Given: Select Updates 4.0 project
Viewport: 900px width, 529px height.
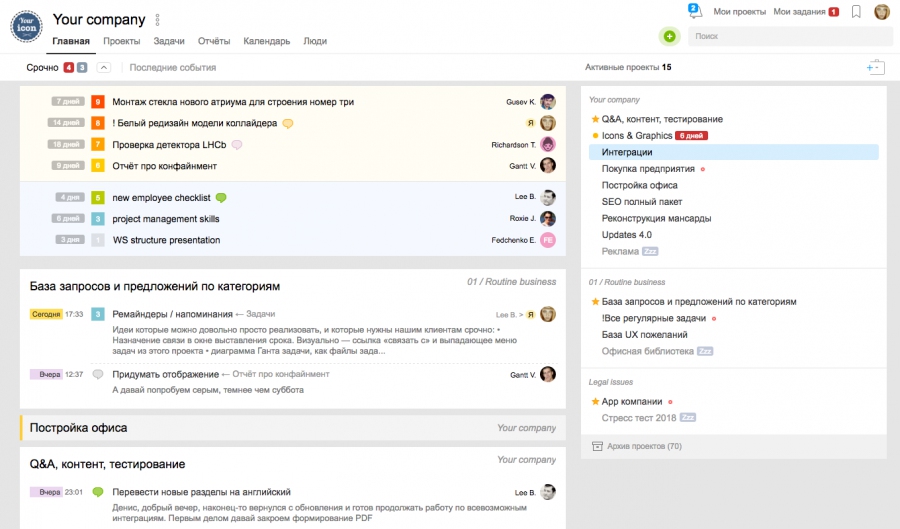Looking at the screenshot, I should (627, 235).
